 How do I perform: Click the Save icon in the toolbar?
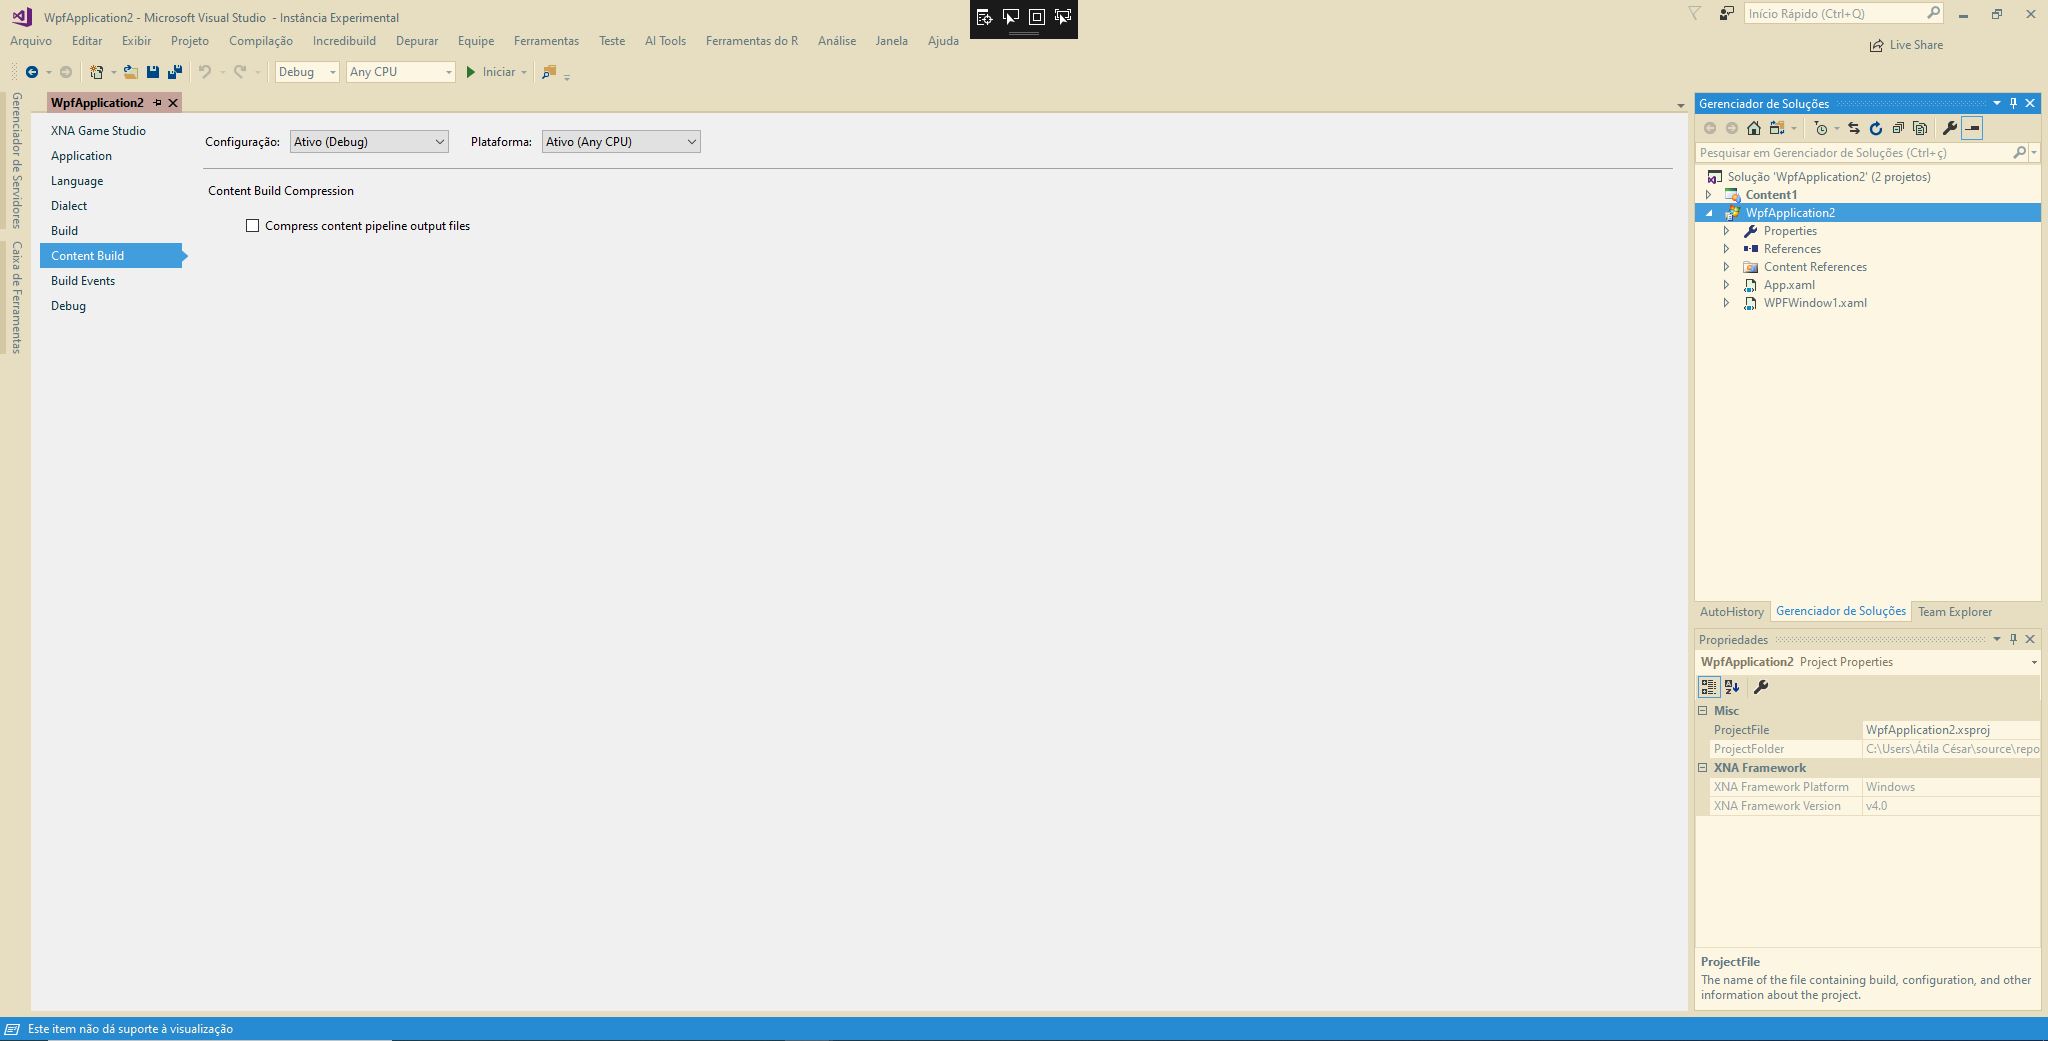152,71
